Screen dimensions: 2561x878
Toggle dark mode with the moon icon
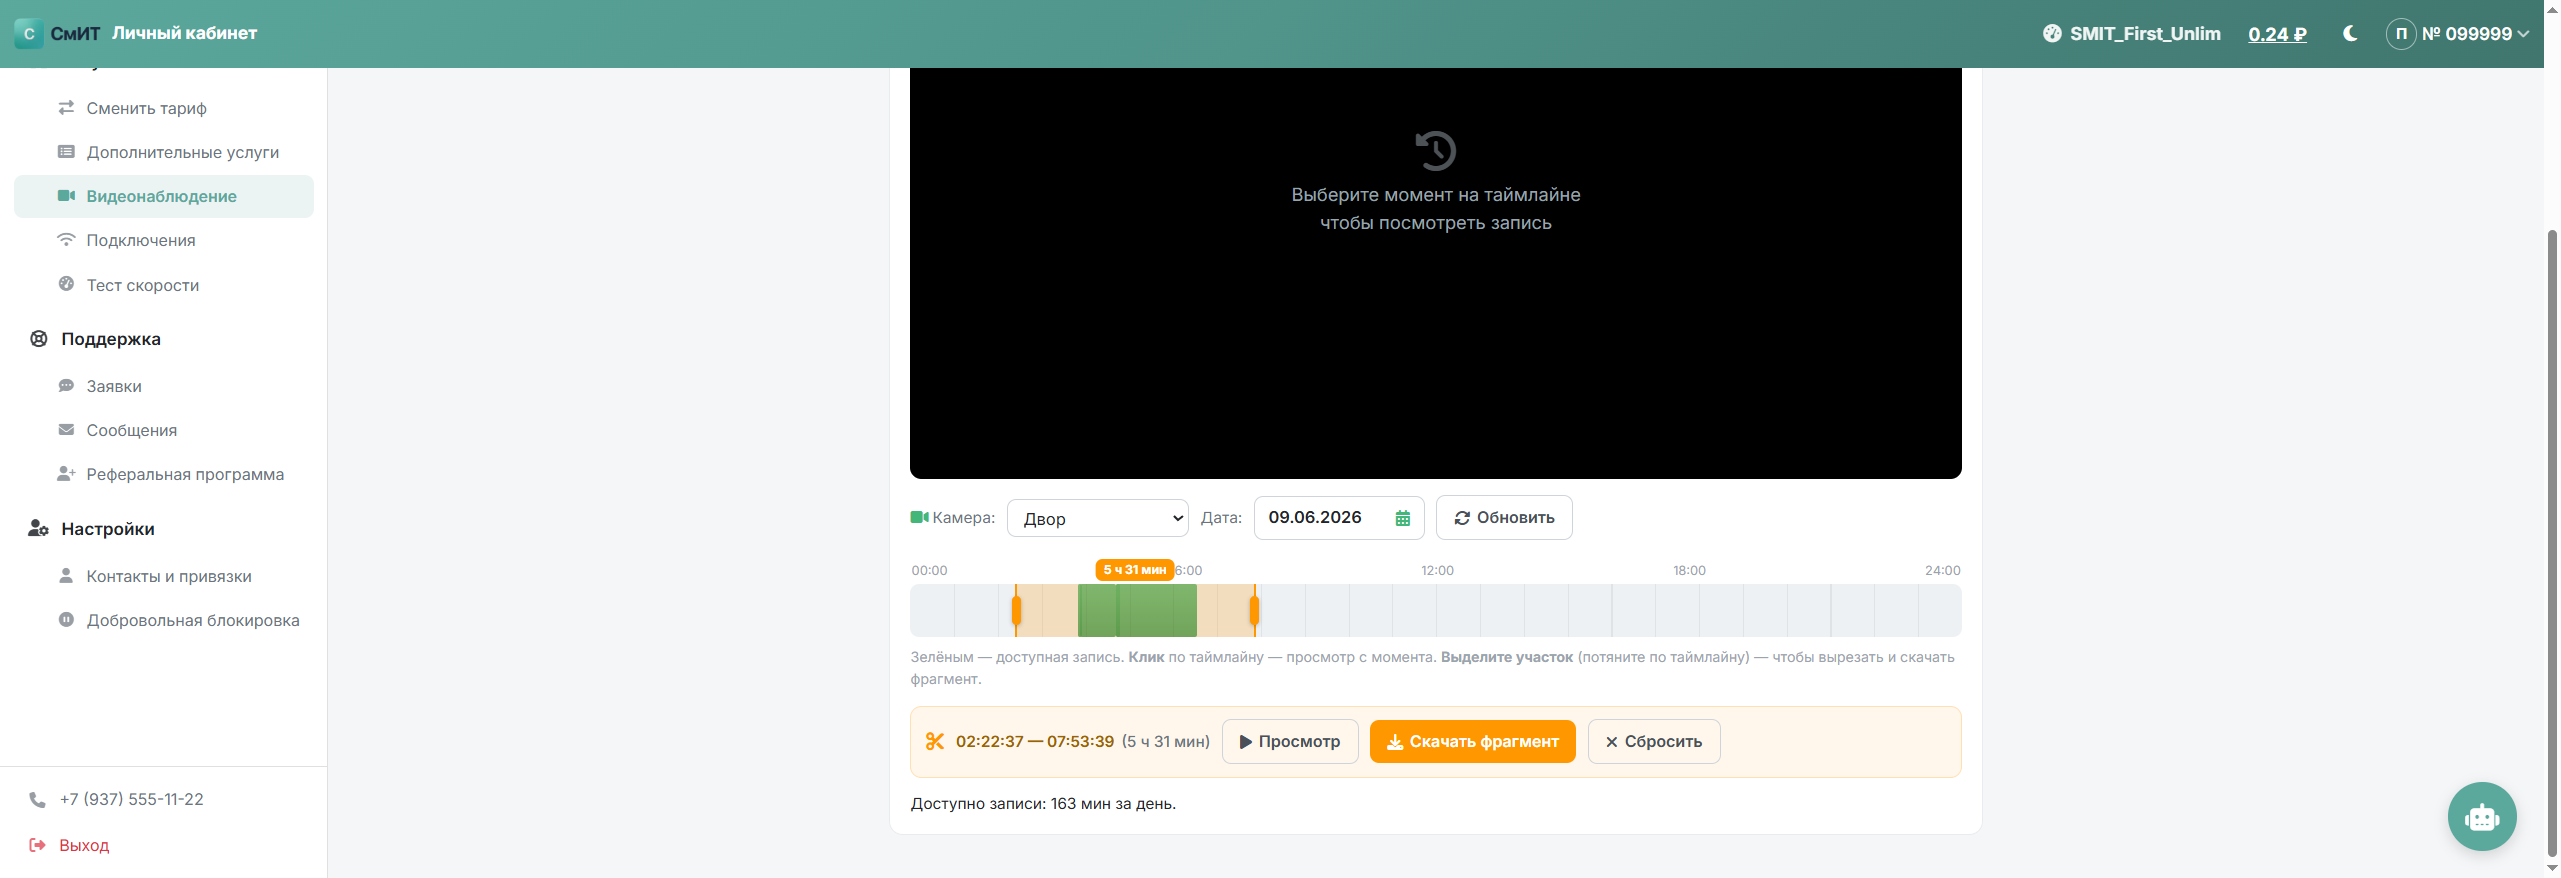coord(2350,33)
